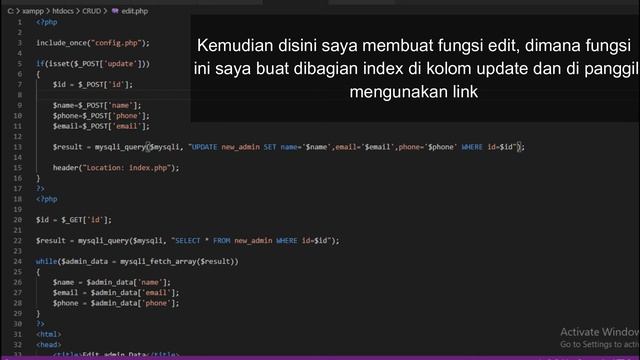The image size is (640, 360).
Task: Click the closing ?> tag on line 17
Action: click(x=40, y=189)
